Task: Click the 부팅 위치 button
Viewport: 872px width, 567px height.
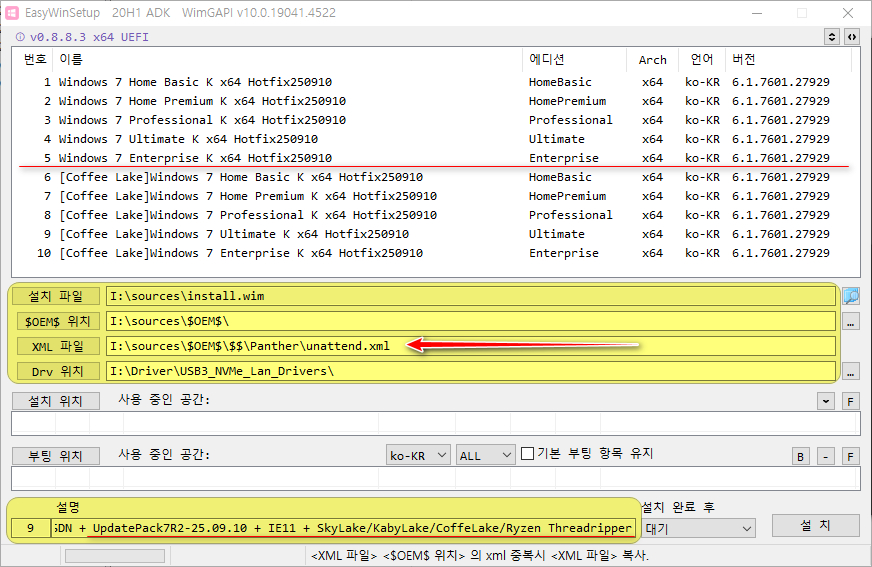Action: click(x=56, y=456)
